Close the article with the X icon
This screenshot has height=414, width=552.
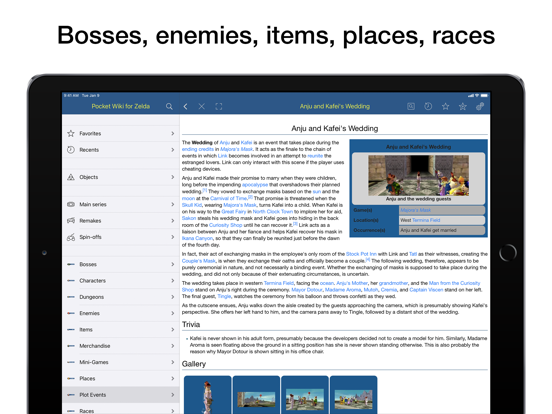[x=201, y=106]
